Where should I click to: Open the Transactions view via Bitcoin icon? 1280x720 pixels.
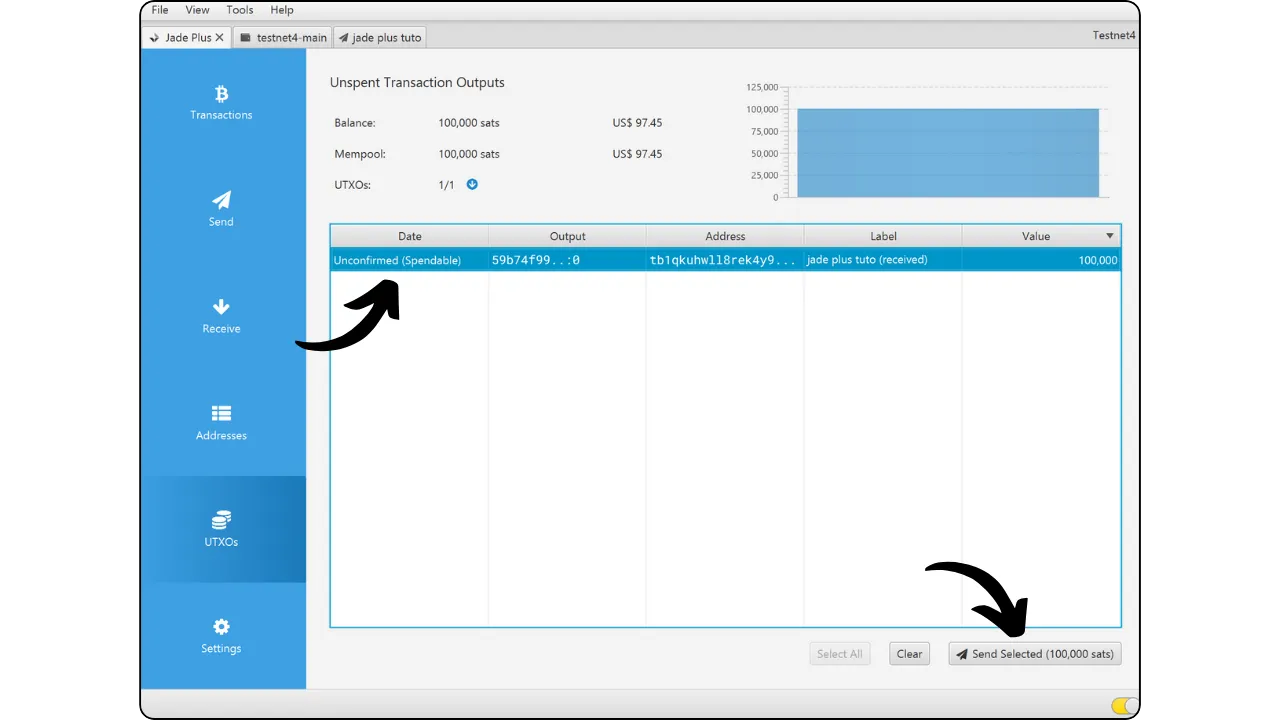click(x=221, y=94)
